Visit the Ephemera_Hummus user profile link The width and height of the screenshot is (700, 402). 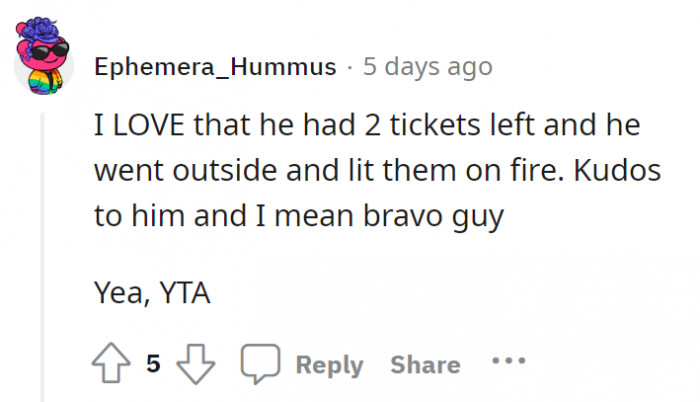[x=215, y=67]
